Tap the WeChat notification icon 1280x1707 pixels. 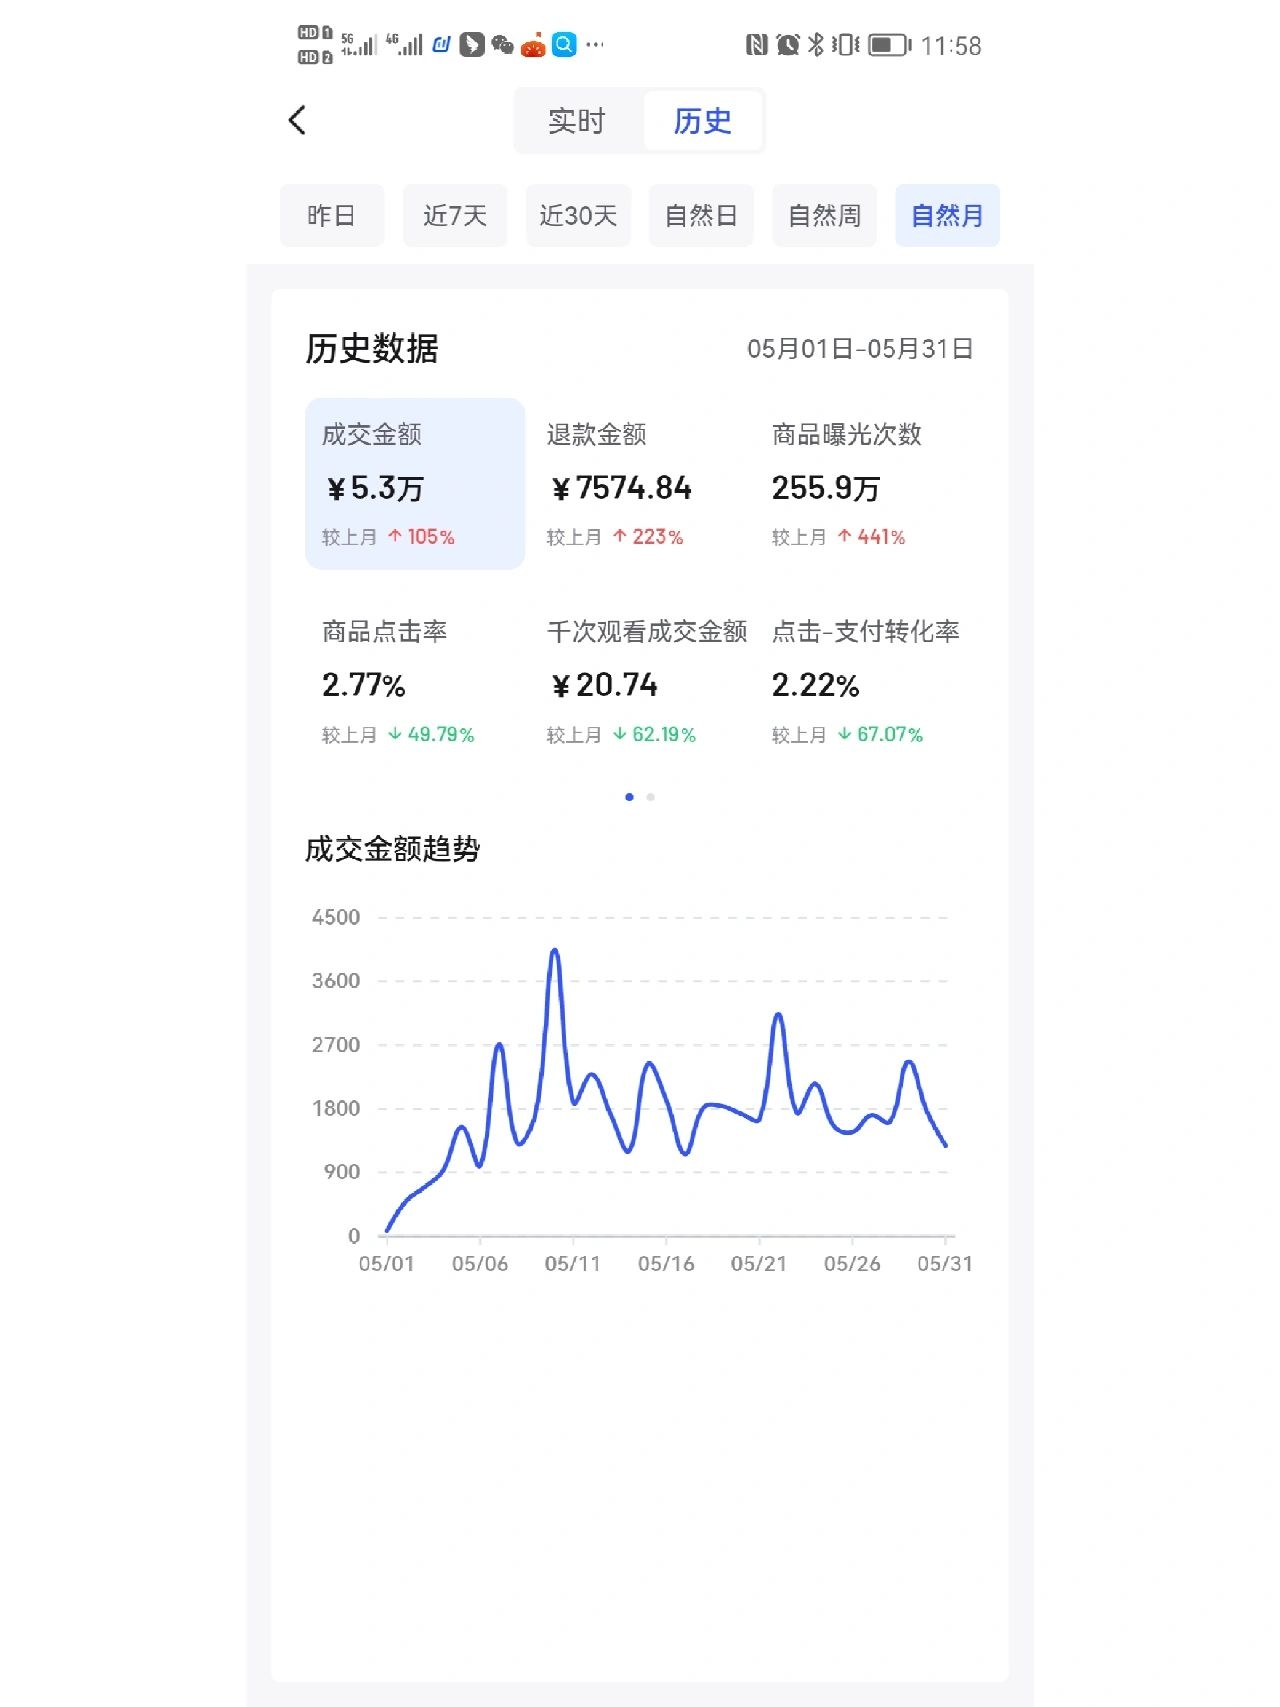pyautogui.click(x=502, y=44)
